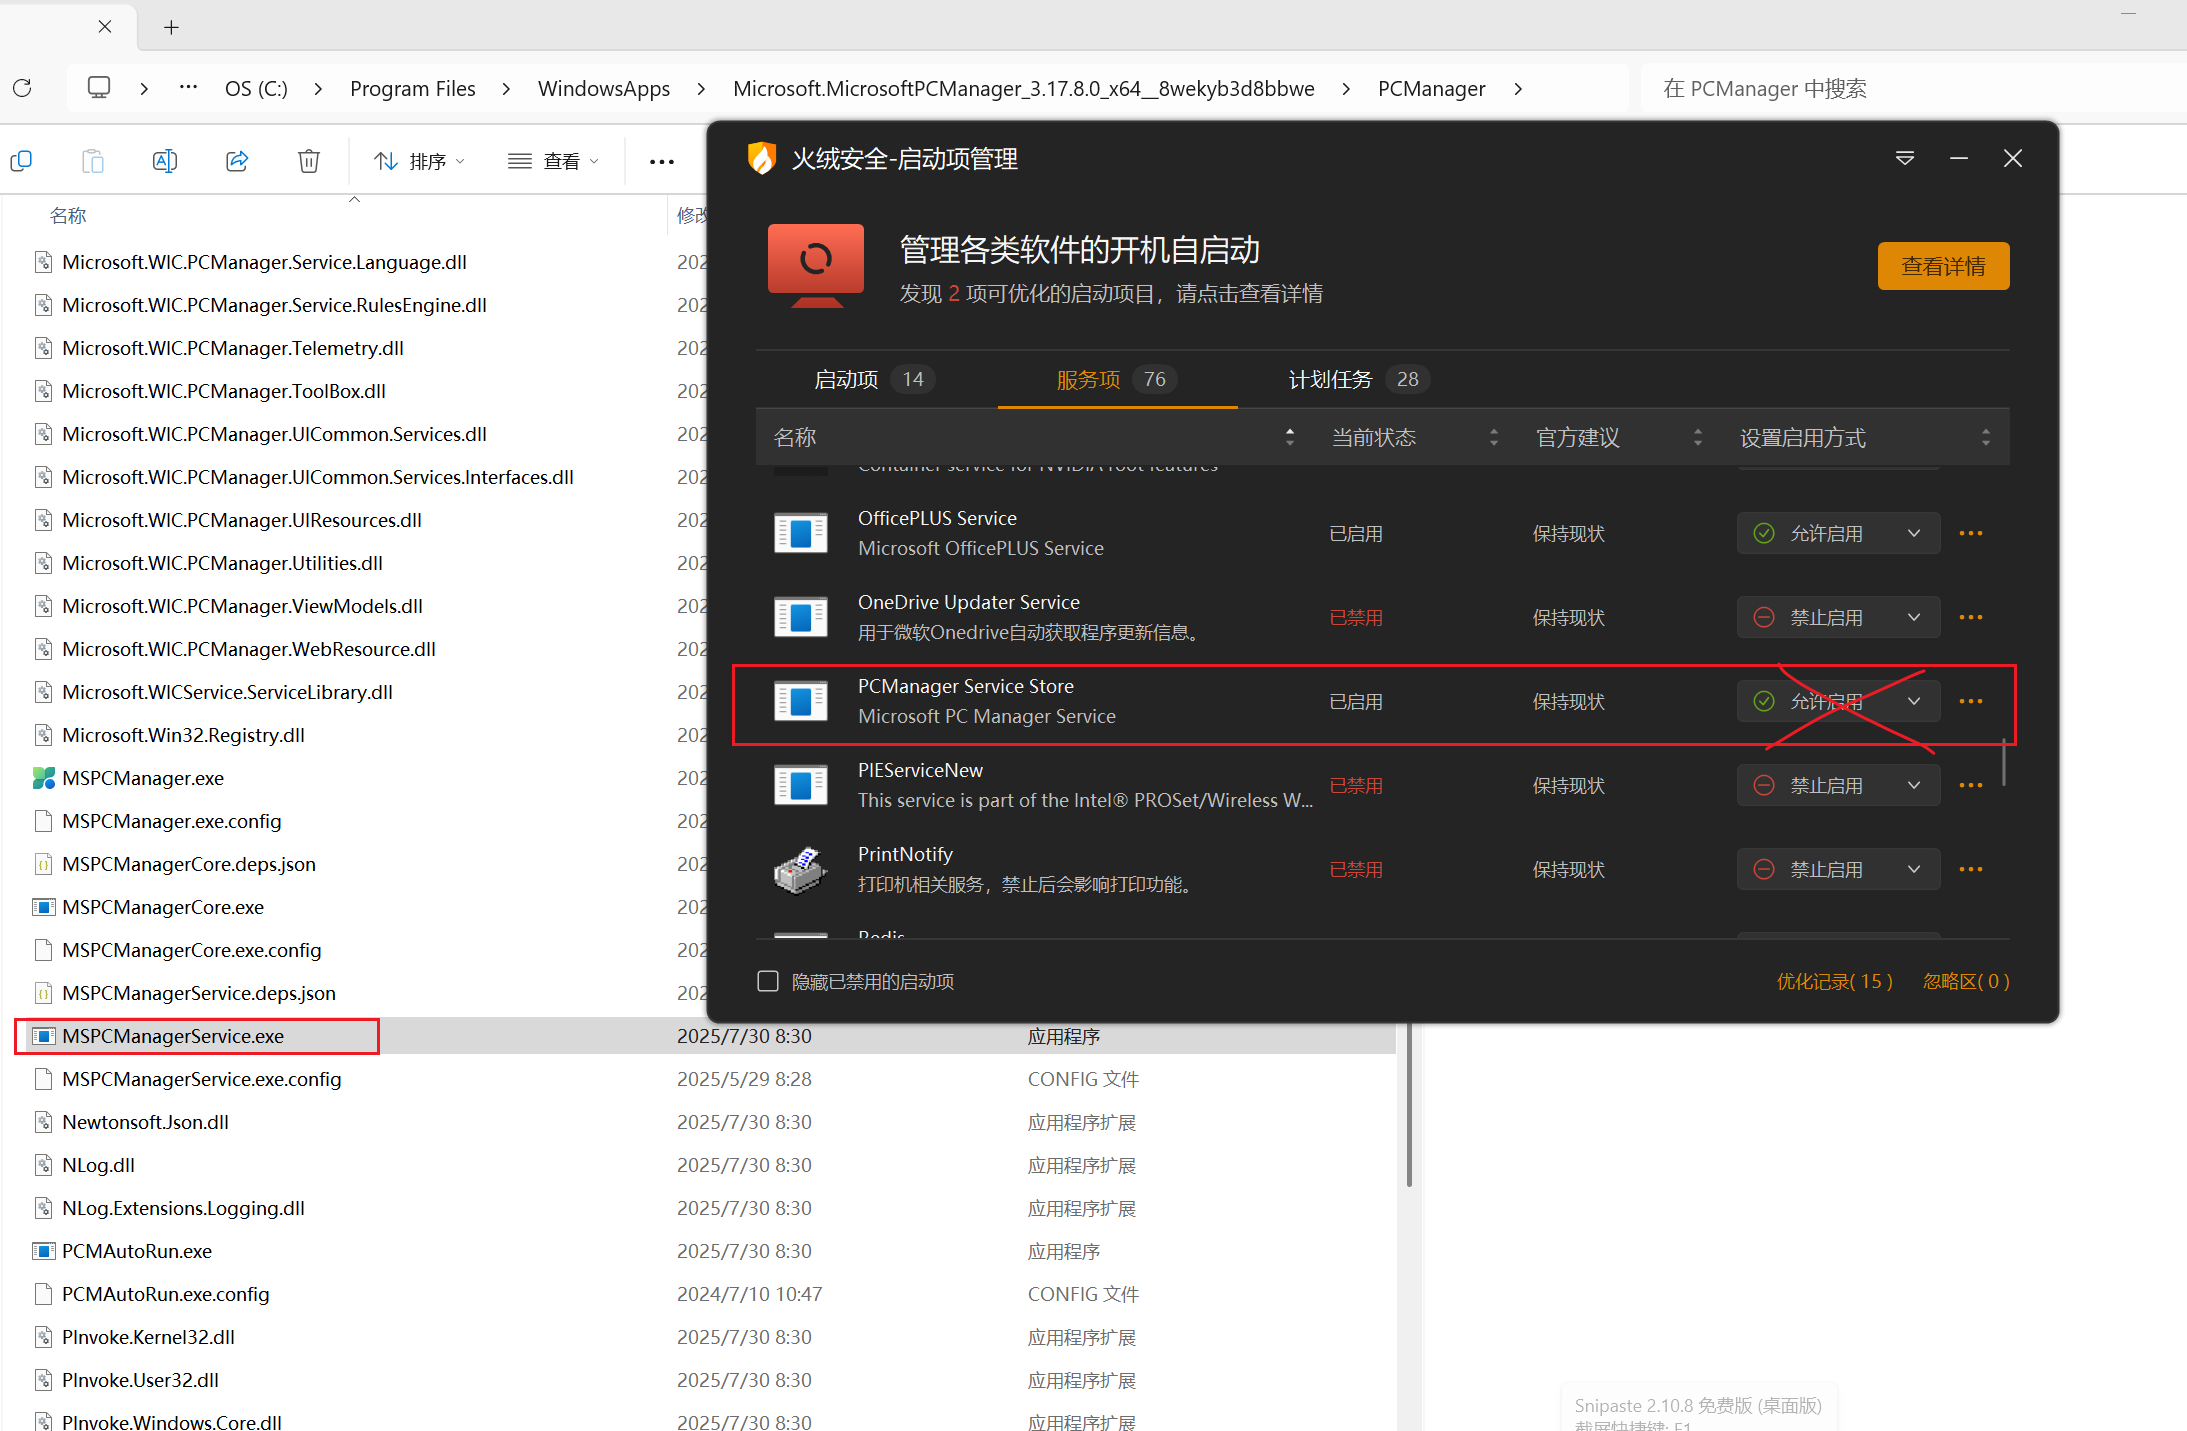The image size is (2187, 1431).
Task: Open the Huorong title bar menu icon
Action: click(1905, 158)
